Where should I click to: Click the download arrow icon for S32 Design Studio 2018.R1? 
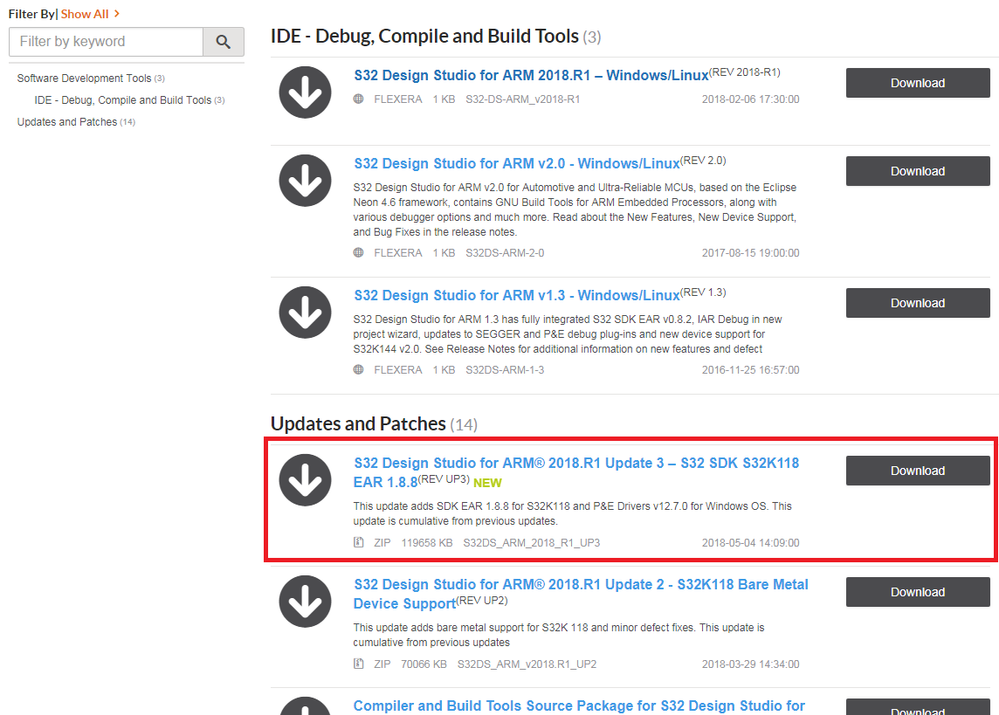point(305,92)
